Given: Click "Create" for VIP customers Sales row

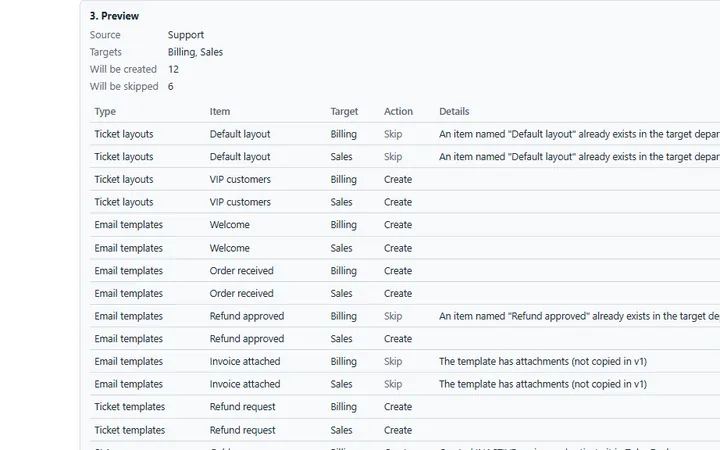Looking at the screenshot, I should pyautogui.click(x=398, y=202).
